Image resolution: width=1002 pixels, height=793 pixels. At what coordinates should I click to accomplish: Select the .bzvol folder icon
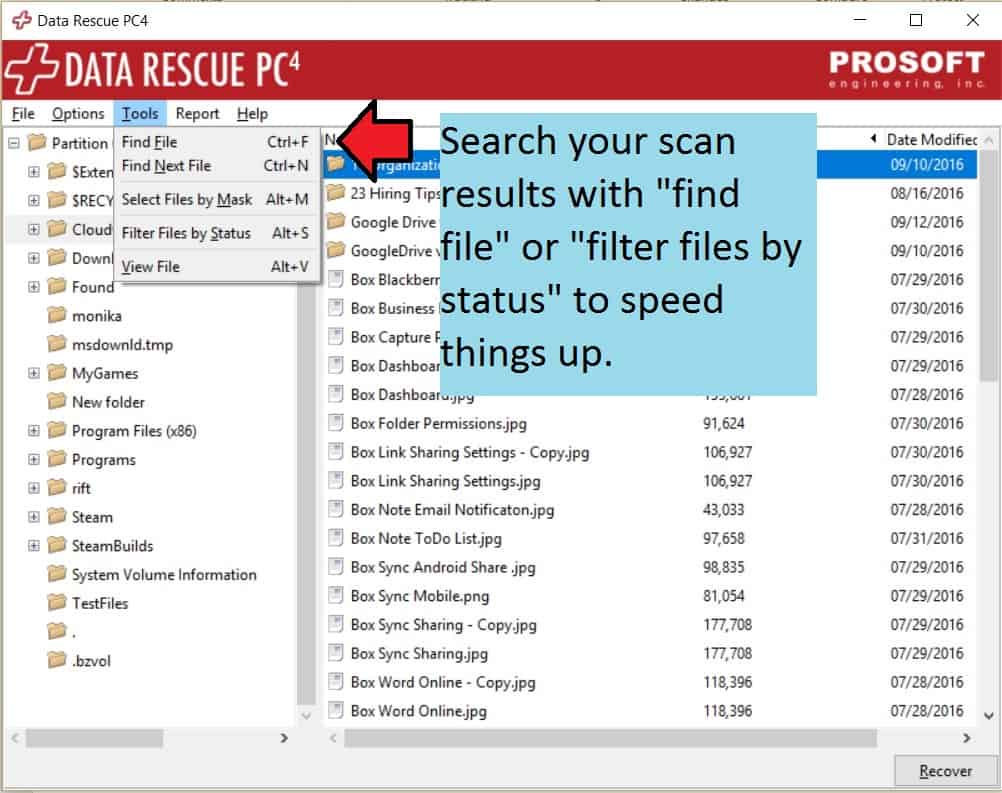point(57,660)
